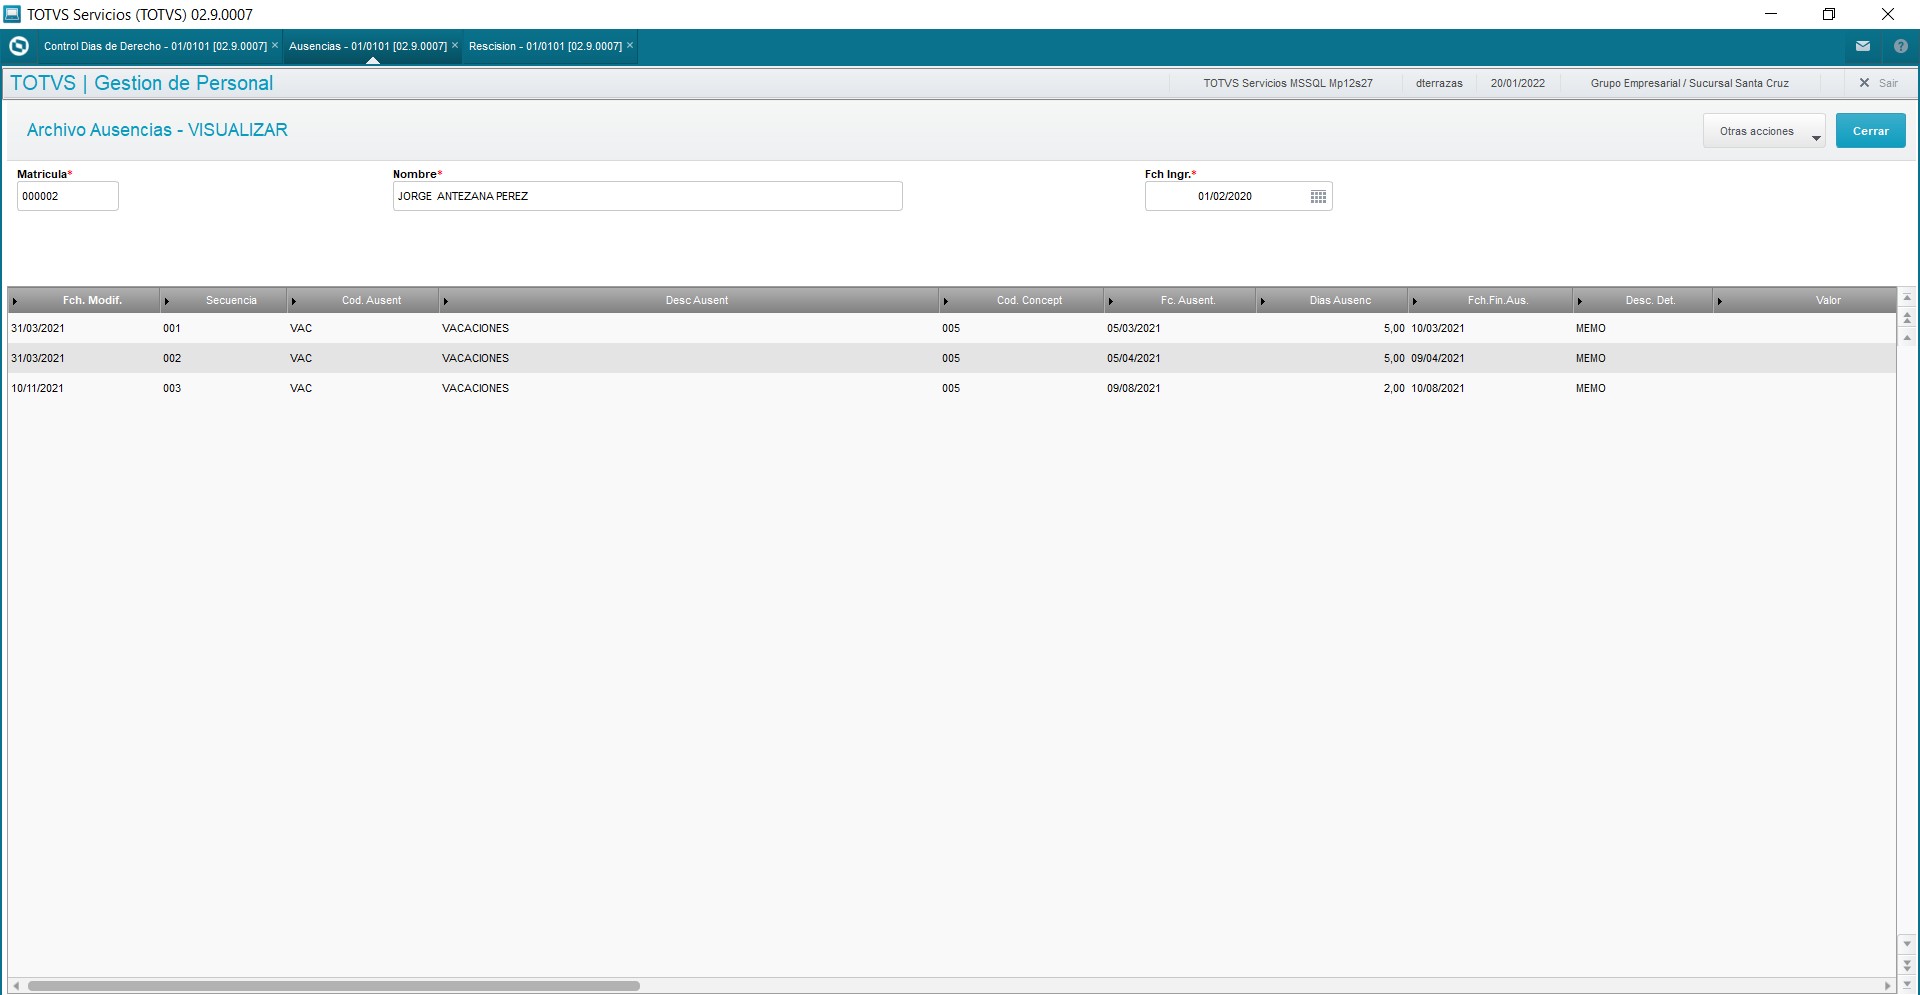
Task: Click end date 10/03/2021 cell
Action: pos(1490,328)
